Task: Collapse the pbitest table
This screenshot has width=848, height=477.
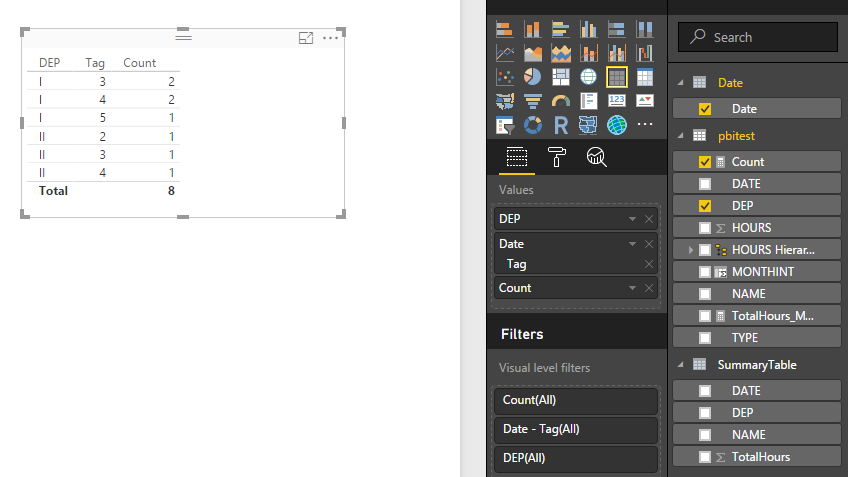Action: pos(681,136)
